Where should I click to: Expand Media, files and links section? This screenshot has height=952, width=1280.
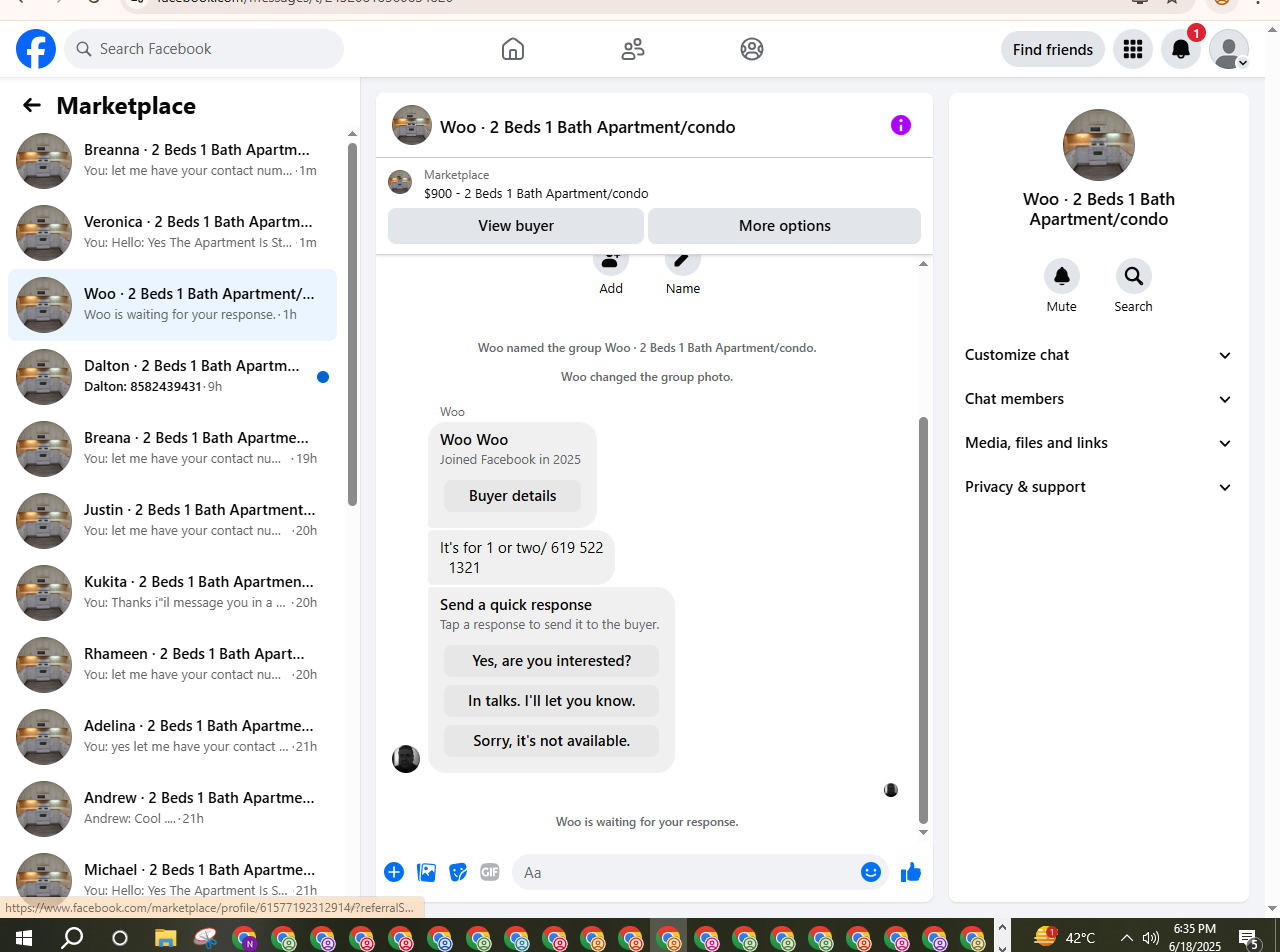(1099, 443)
